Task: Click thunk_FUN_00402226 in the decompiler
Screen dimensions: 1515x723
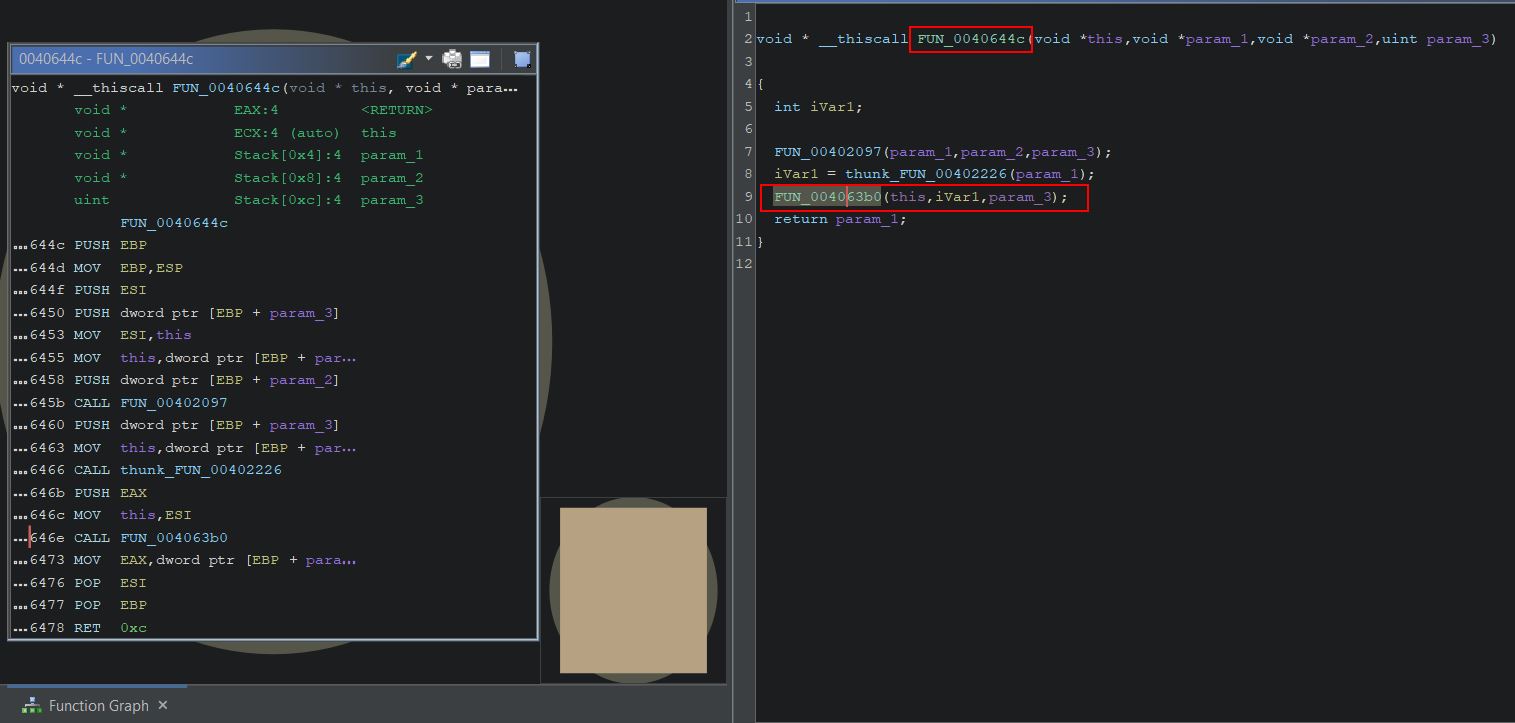Action: pos(926,174)
